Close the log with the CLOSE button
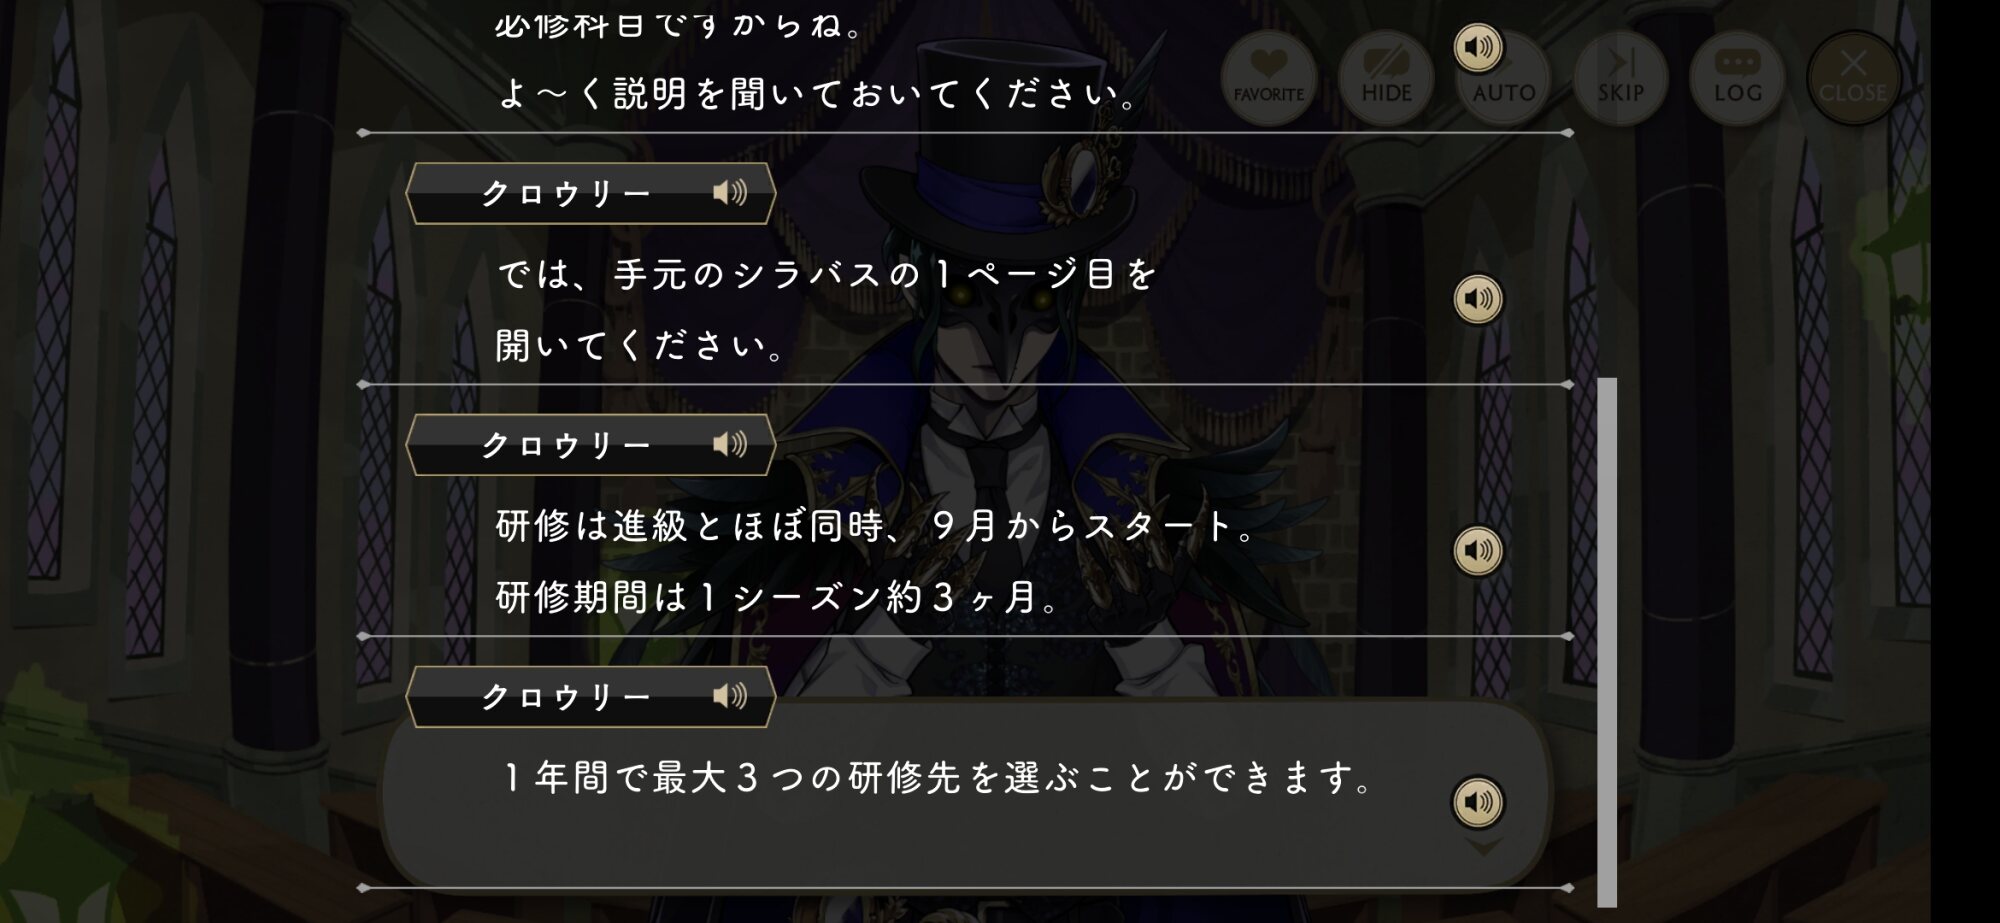The width and height of the screenshot is (2000, 923). (1853, 77)
